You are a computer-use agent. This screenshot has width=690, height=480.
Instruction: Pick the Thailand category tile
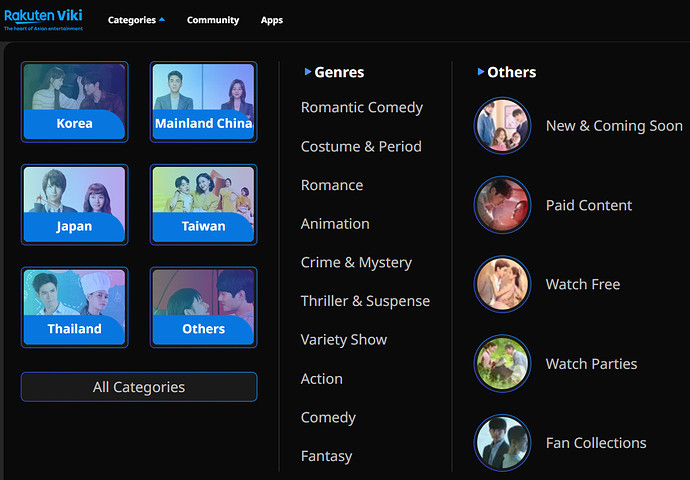click(x=74, y=306)
